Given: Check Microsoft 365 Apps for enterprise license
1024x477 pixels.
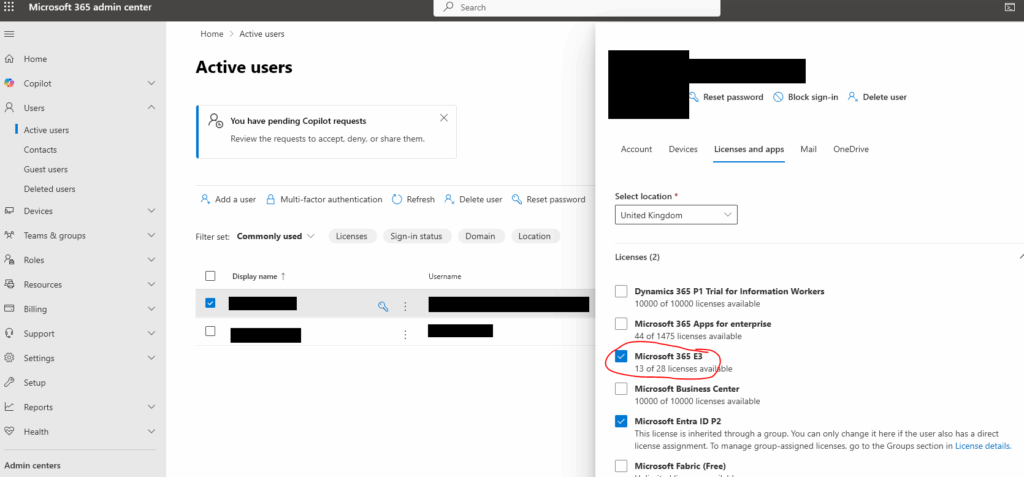Looking at the screenshot, I should [x=621, y=324].
